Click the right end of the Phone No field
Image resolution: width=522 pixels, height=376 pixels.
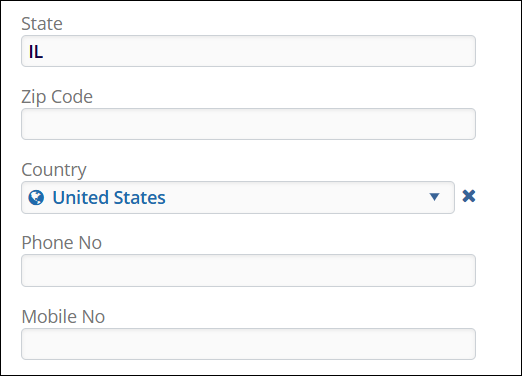(460, 270)
